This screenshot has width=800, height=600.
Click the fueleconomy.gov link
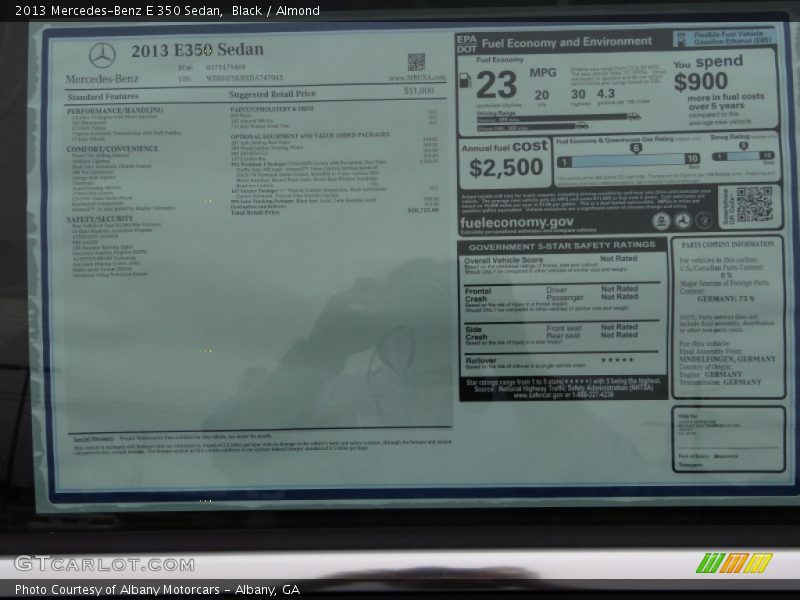coord(517,222)
